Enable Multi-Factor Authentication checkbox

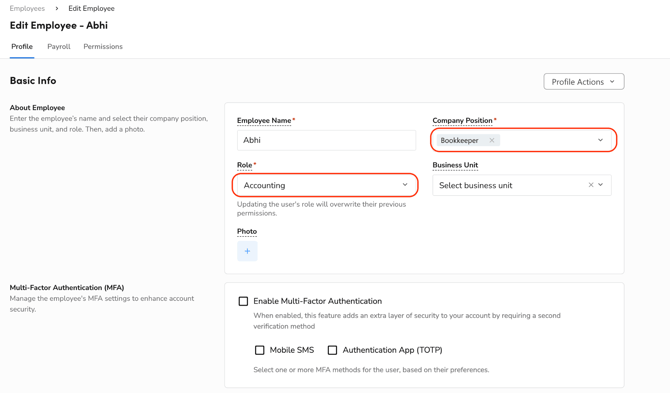[x=243, y=301]
